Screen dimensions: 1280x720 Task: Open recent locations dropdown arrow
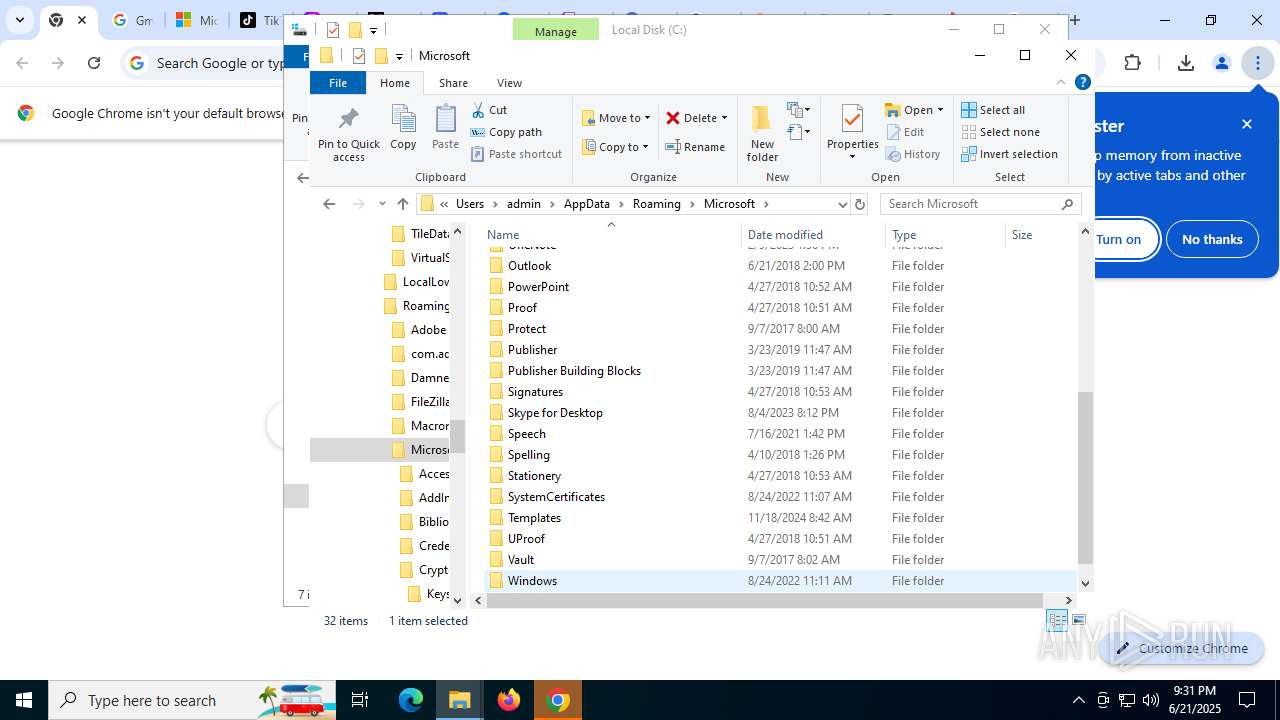point(381,204)
